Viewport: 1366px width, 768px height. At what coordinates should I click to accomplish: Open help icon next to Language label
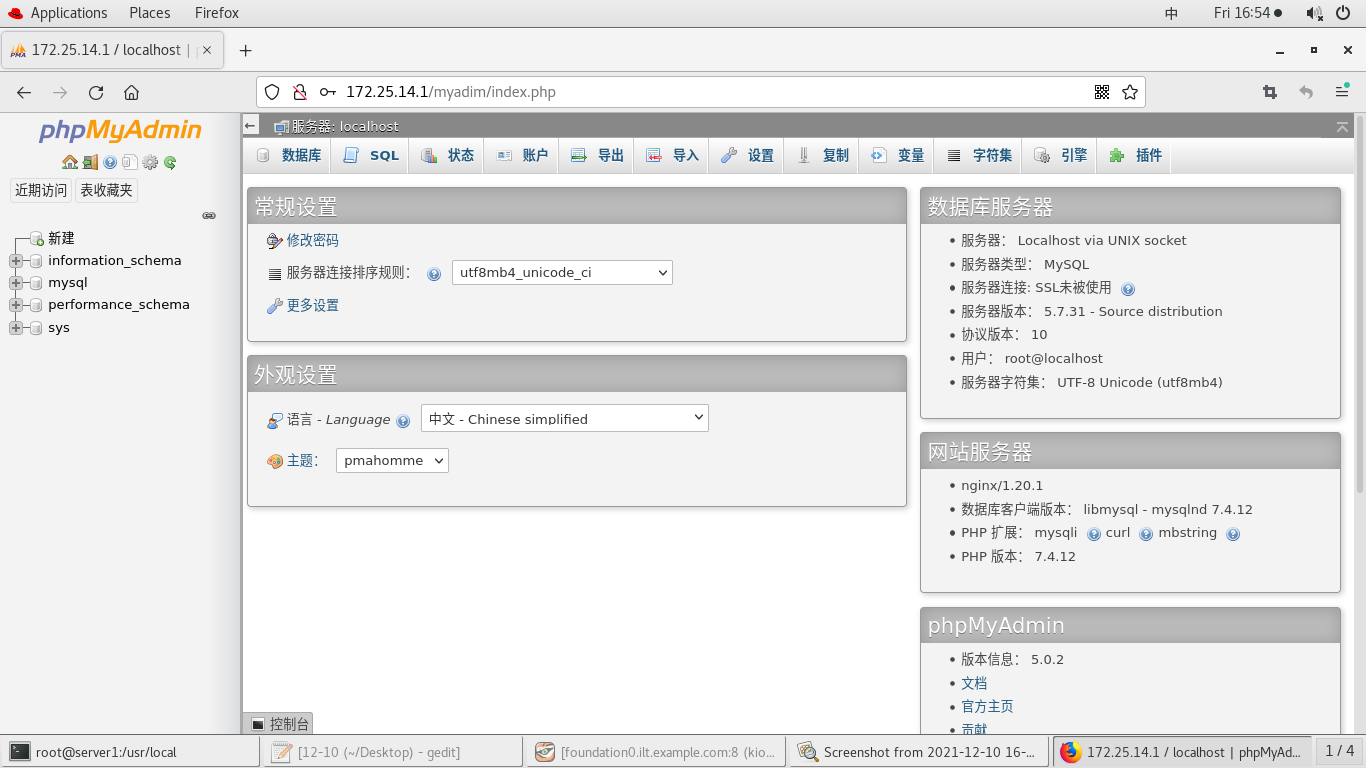(x=403, y=421)
